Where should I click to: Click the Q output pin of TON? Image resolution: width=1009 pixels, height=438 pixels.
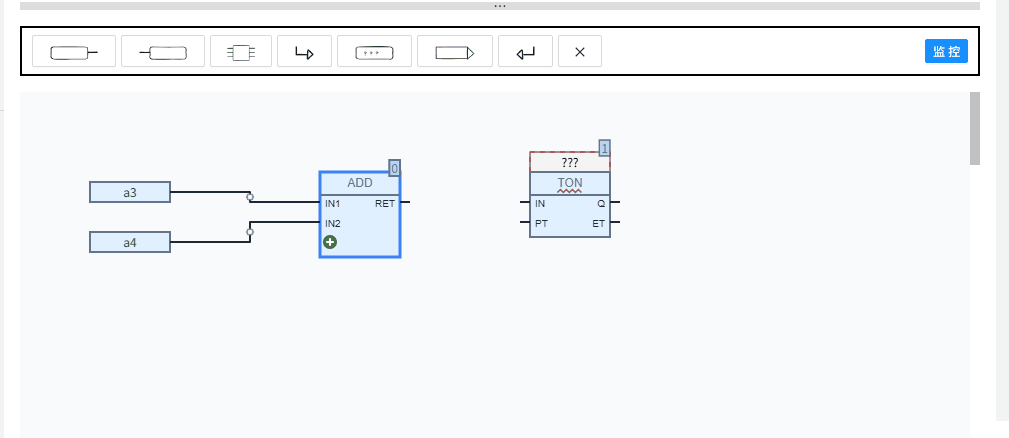(x=601, y=203)
